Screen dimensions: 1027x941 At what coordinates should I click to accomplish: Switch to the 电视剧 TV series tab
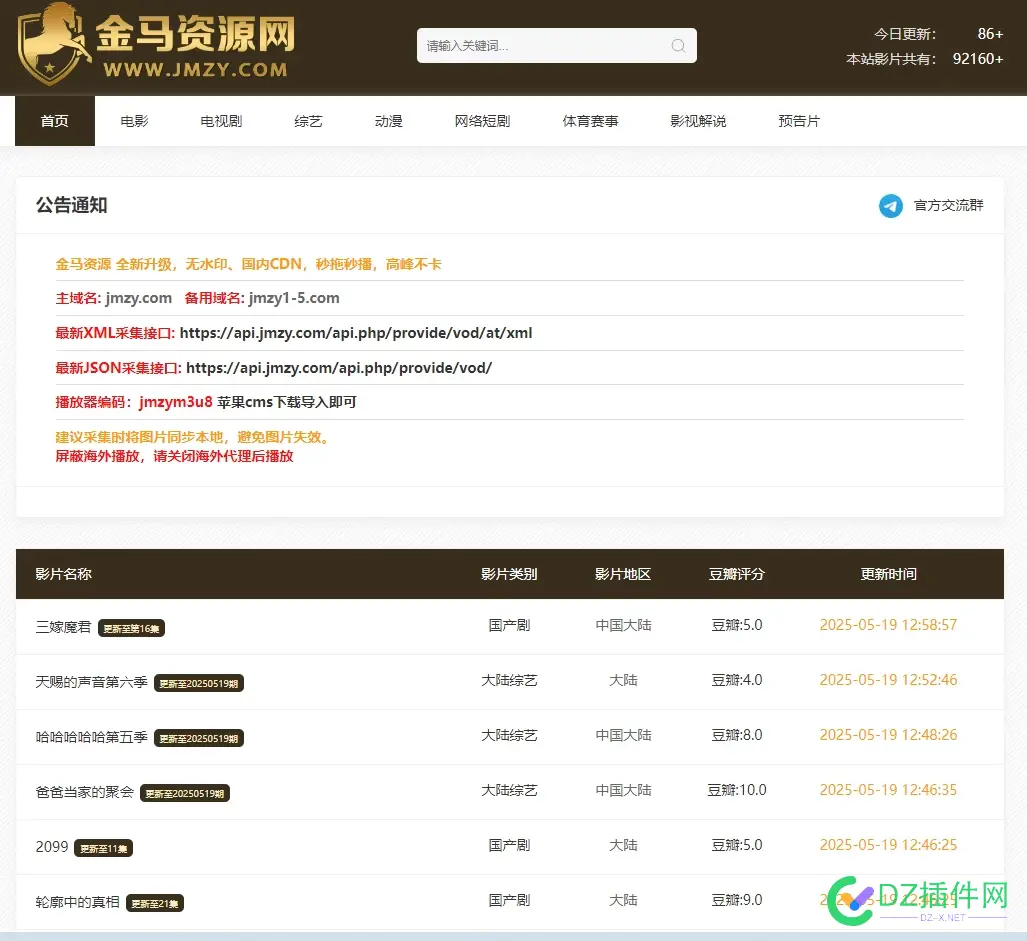click(x=221, y=120)
